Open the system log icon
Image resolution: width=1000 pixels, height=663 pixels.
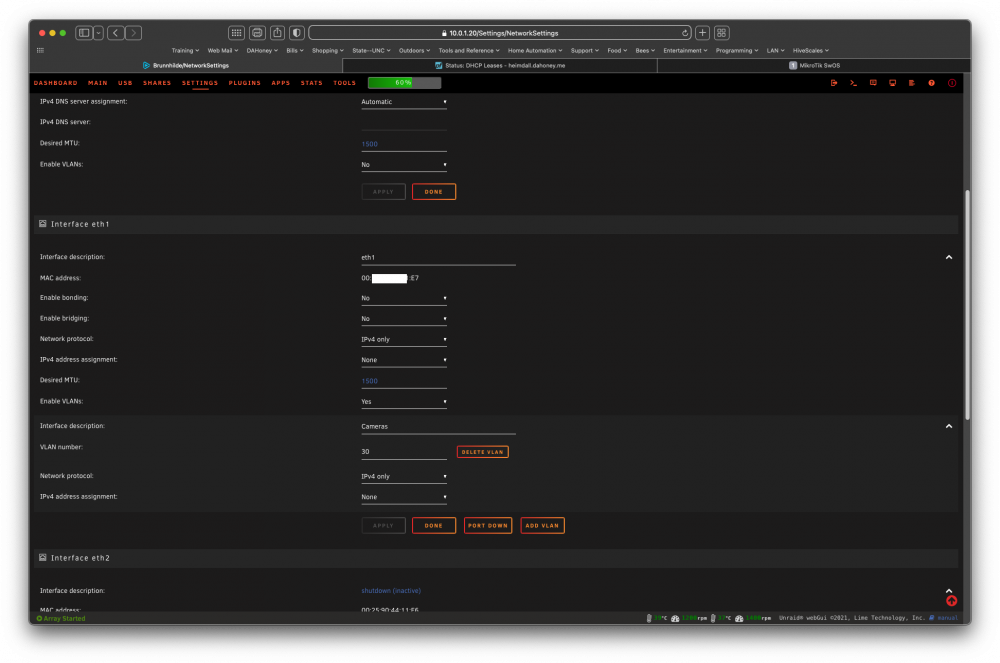coord(912,83)
